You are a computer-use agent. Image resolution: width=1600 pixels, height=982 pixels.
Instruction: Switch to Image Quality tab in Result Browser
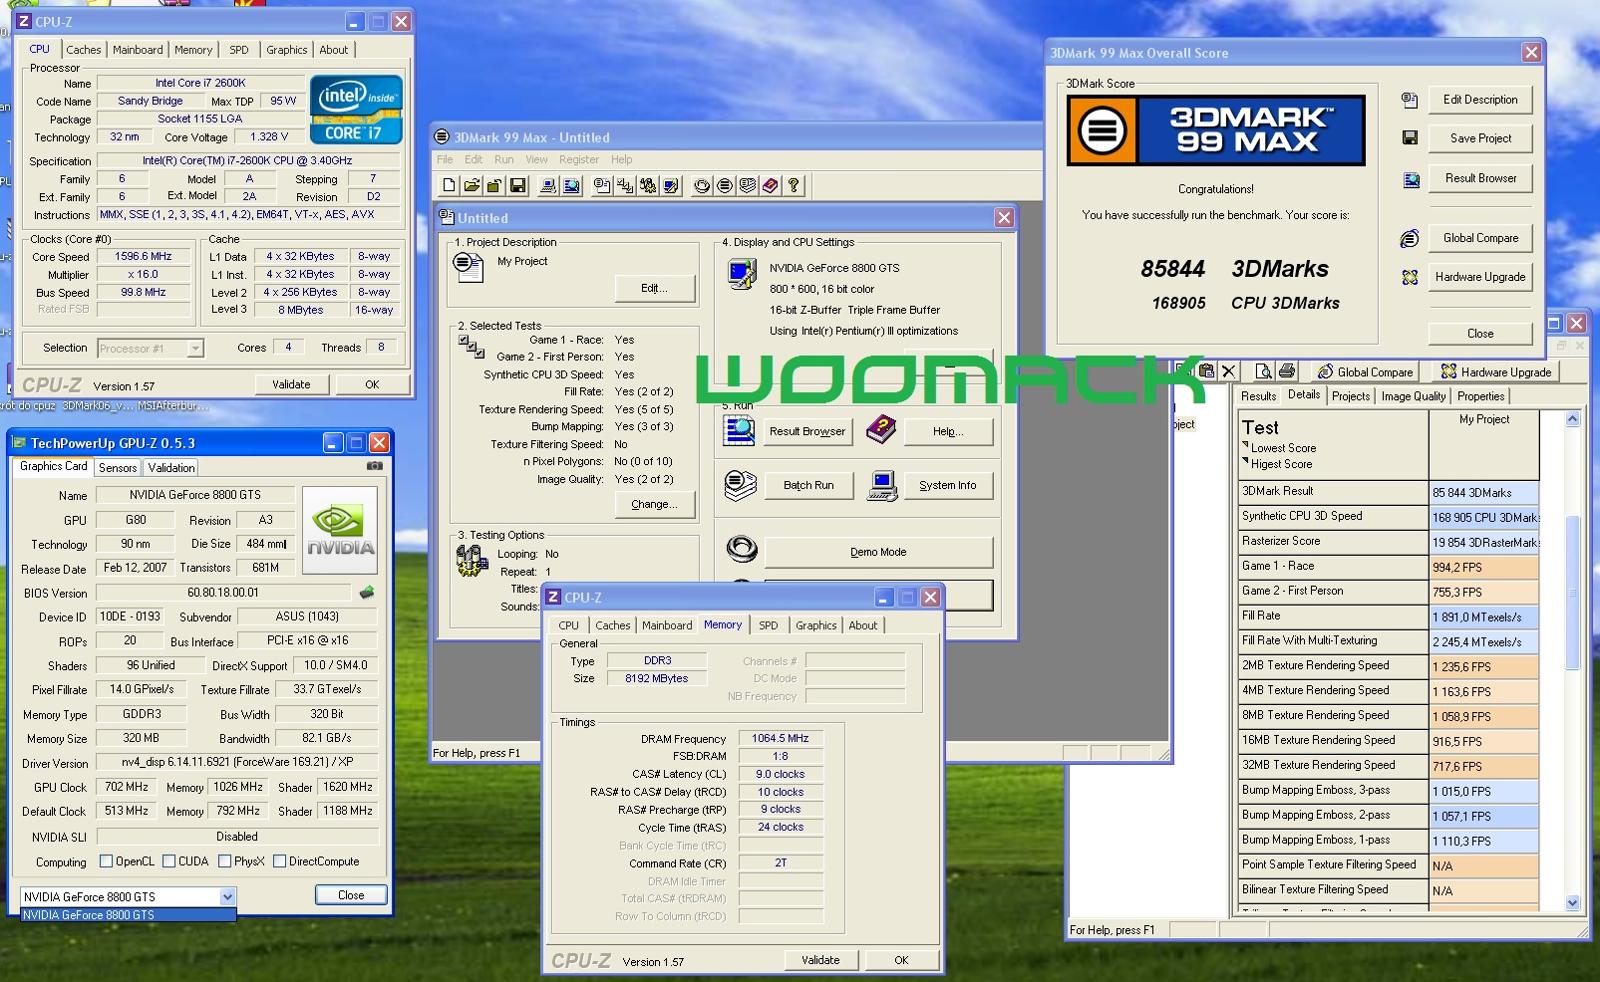[1413, 396]
